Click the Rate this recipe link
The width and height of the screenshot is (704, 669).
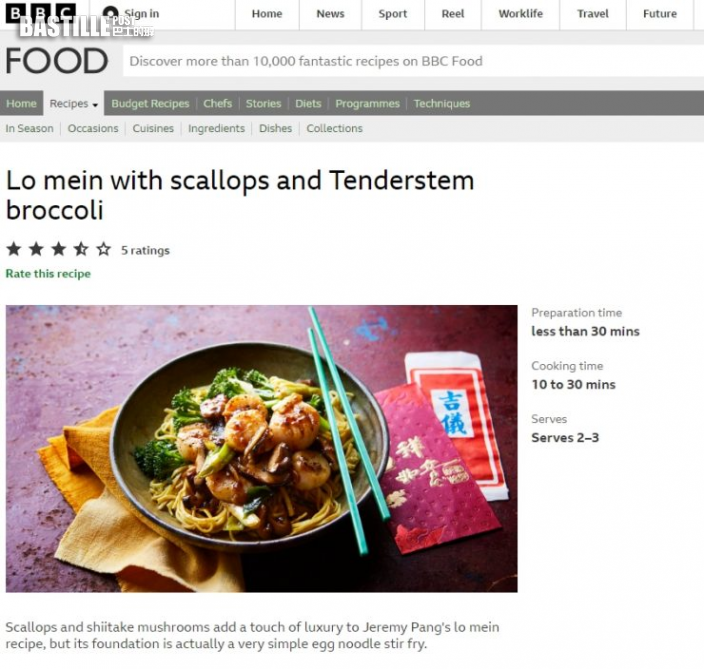(x=48, y=274)
